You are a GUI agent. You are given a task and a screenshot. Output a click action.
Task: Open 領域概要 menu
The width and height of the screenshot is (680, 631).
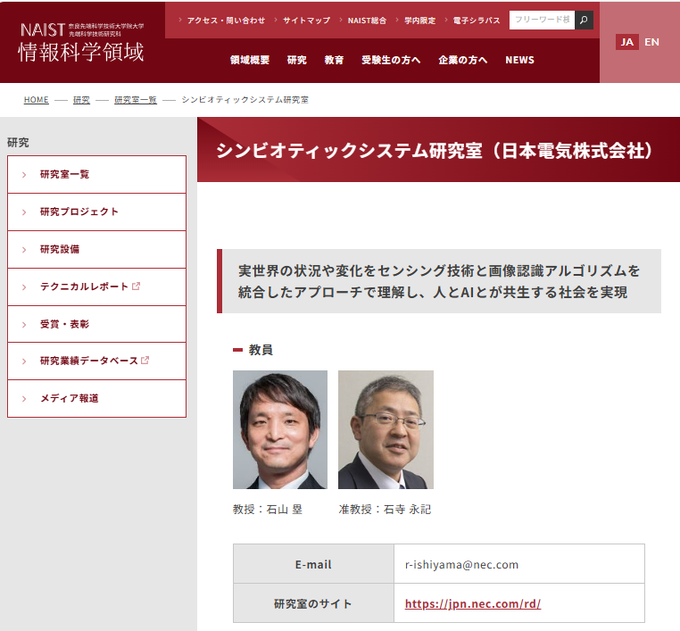250,60
